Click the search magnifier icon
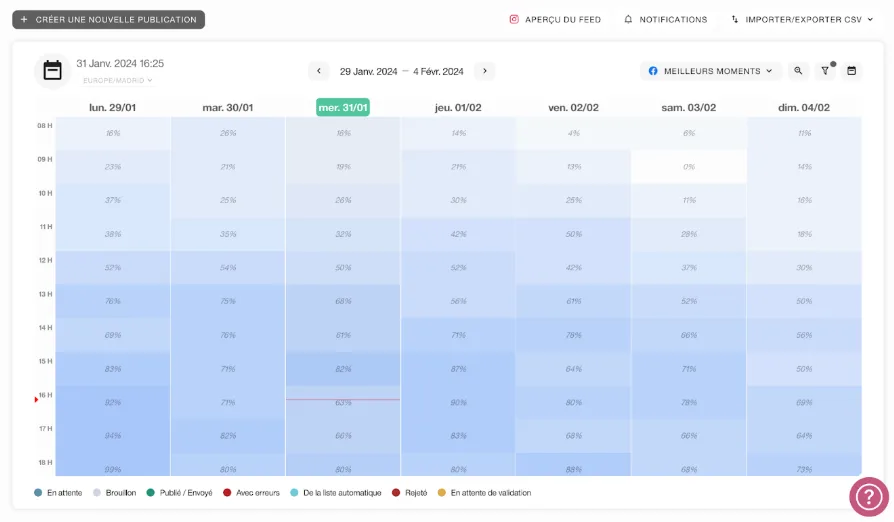Image resolution: width=894 pixels, height=522 pixels. coord(798,71)
